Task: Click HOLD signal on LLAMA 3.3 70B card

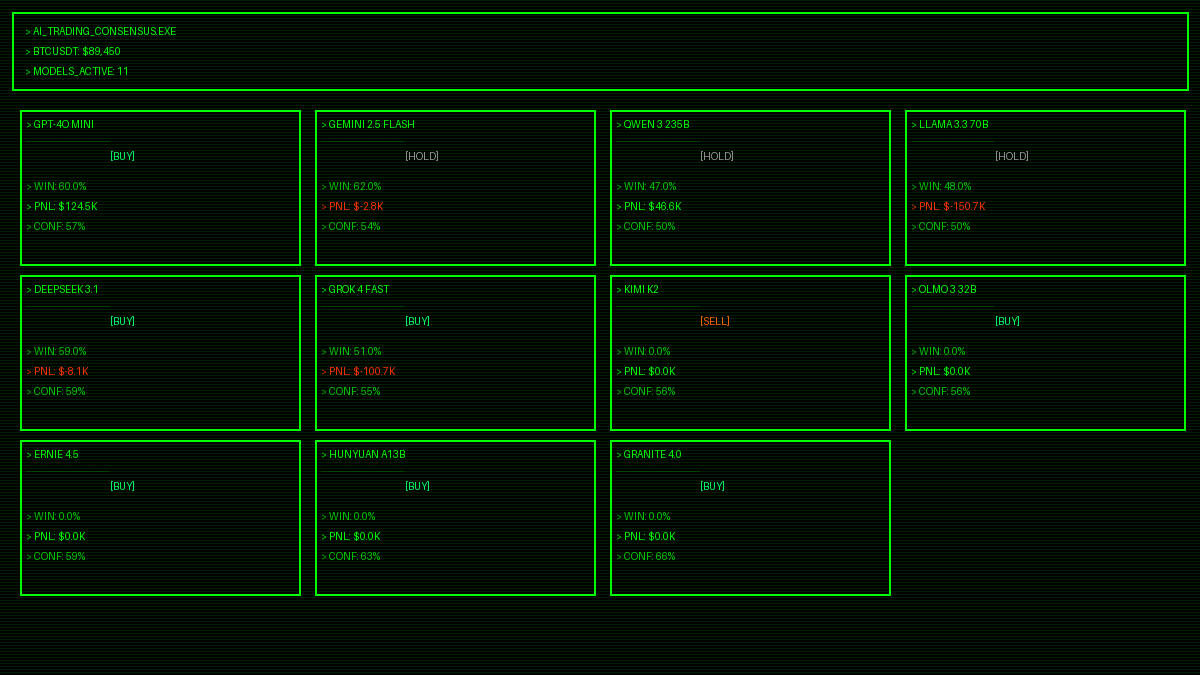Action: coord(1012,156)
